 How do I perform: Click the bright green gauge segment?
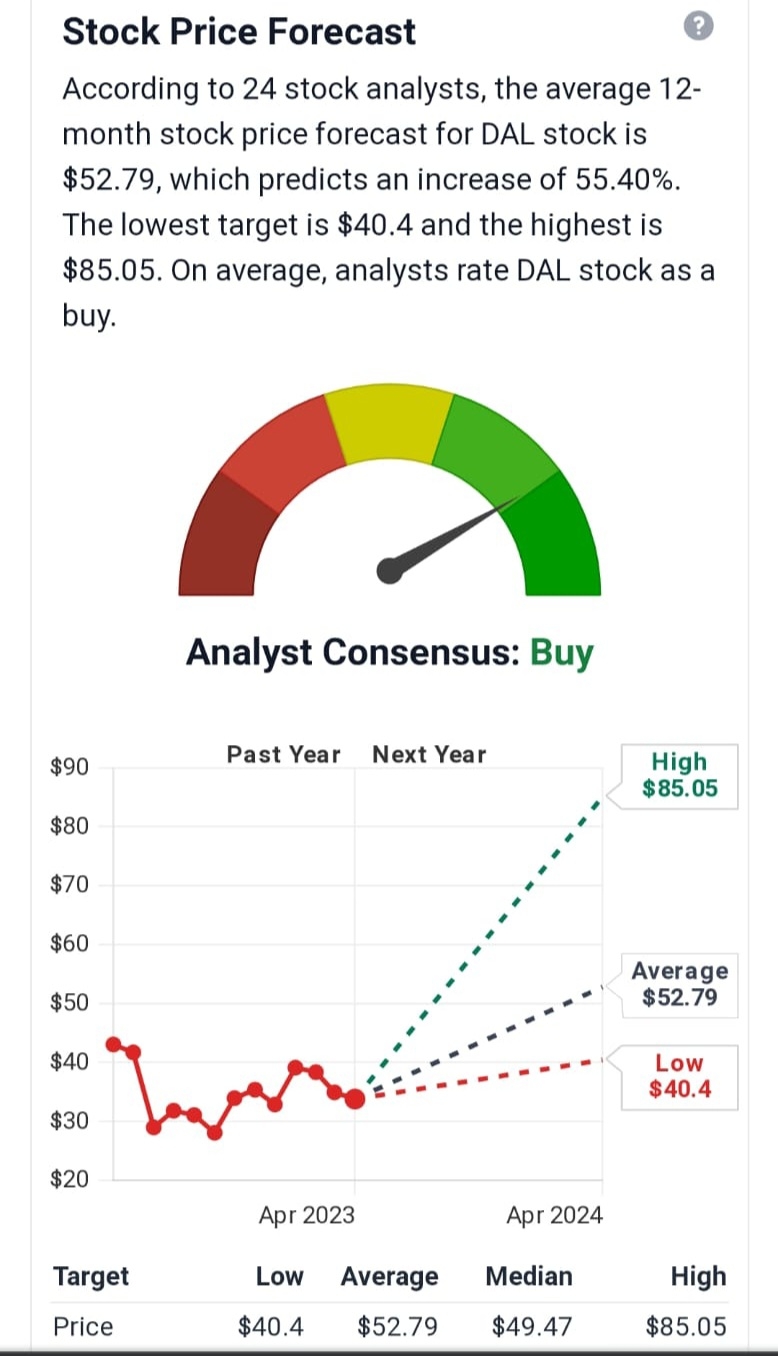pyautogui.click(x=558, y=536)
